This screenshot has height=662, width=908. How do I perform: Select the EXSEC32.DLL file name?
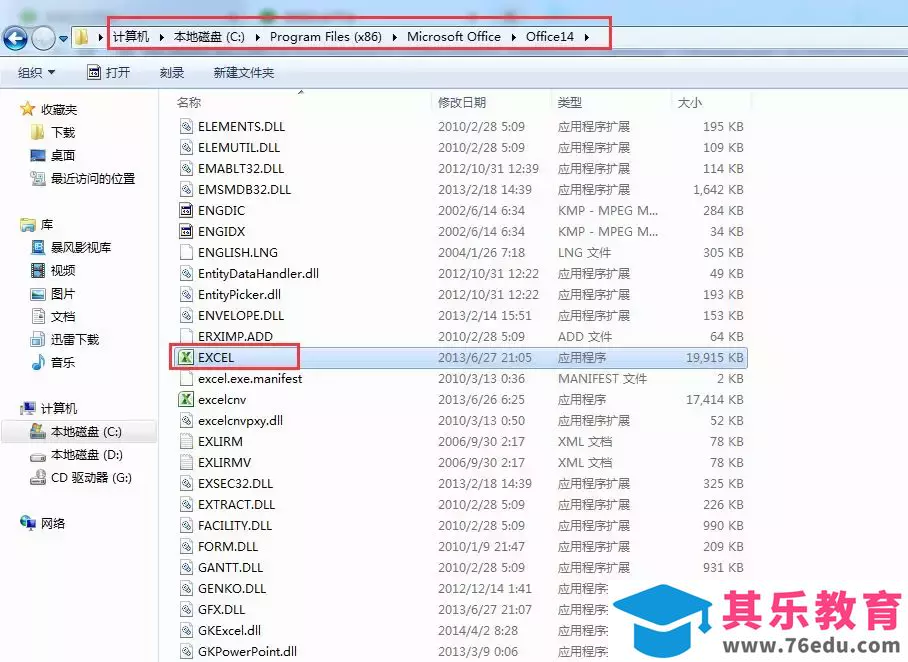point(235,484)
